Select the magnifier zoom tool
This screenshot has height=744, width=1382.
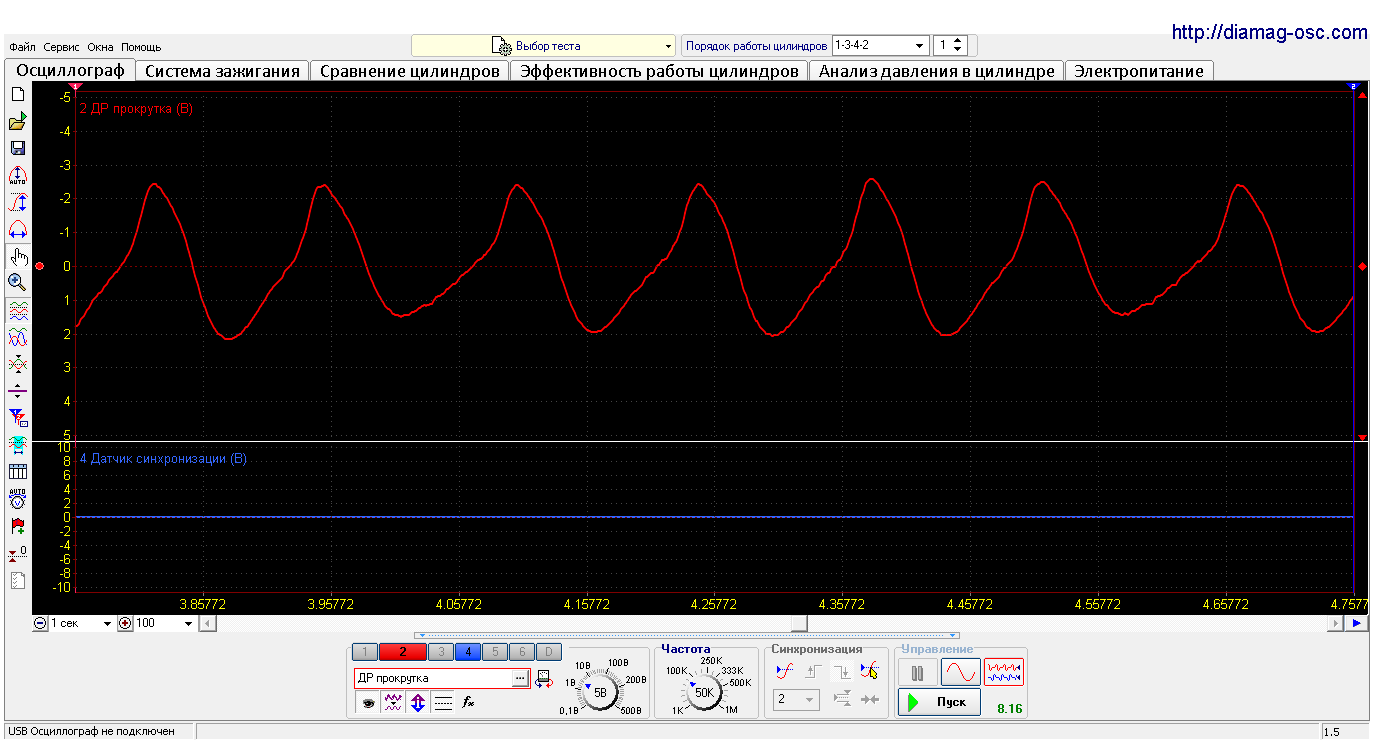pos(17,282)
